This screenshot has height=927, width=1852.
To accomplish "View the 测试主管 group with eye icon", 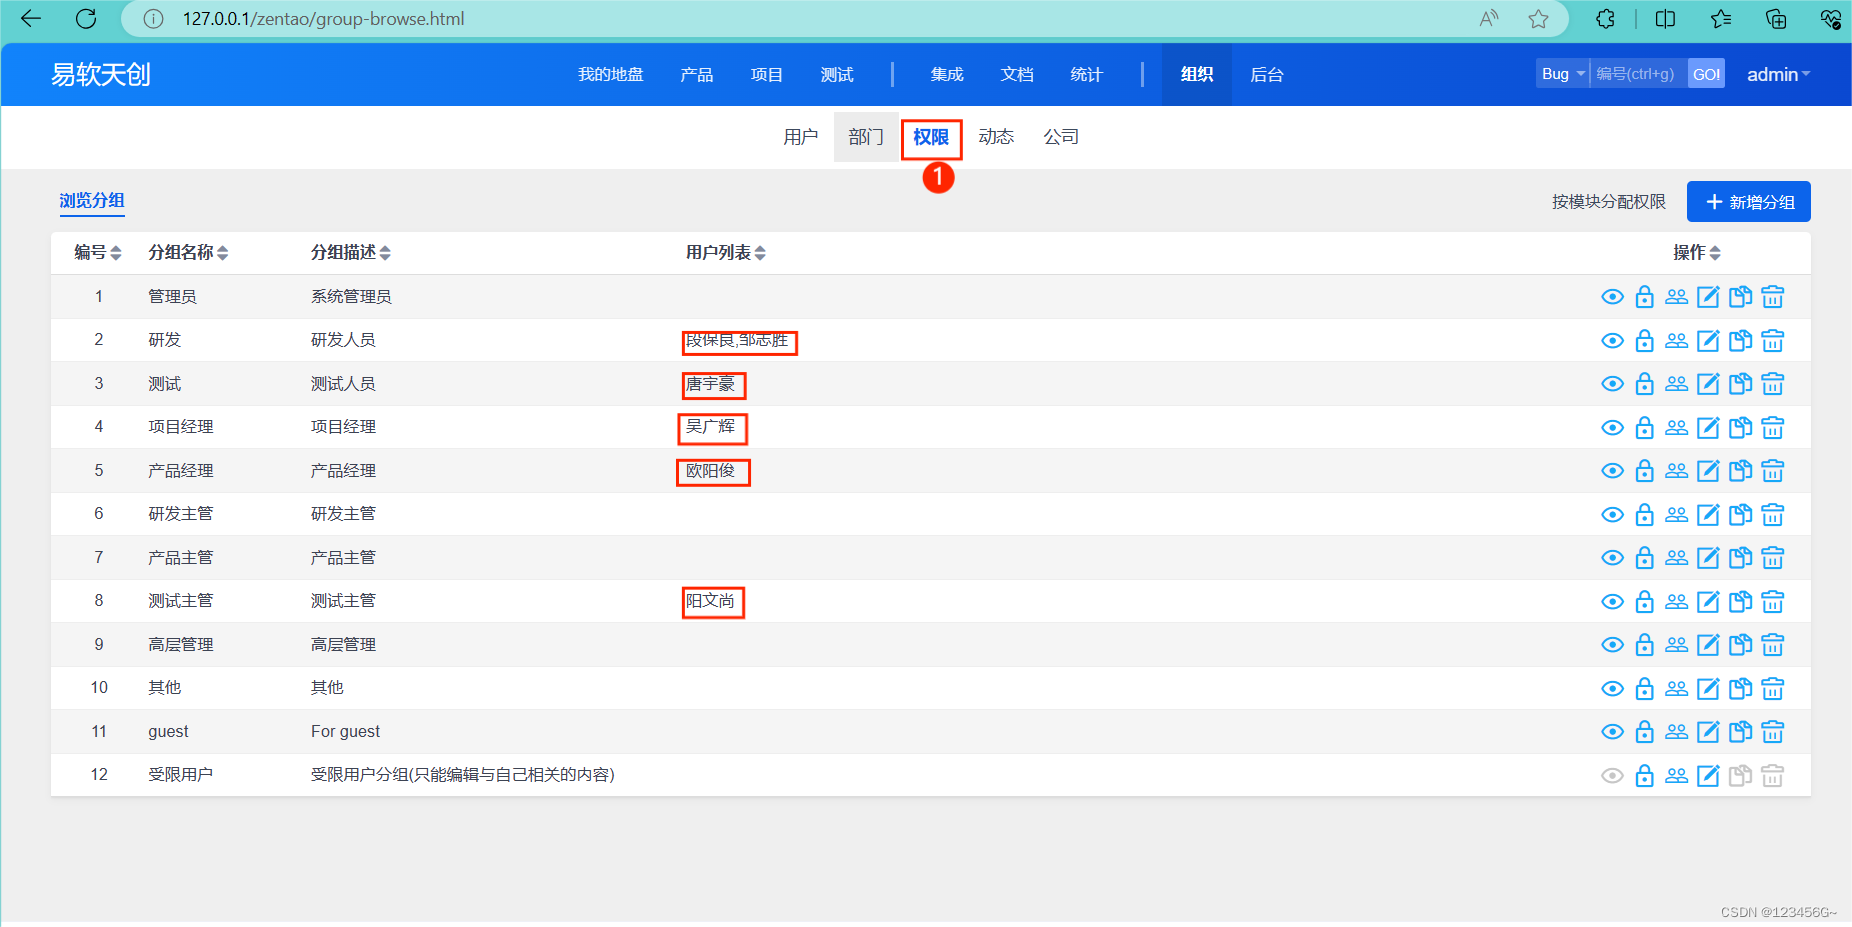I will coord(1612,602).
